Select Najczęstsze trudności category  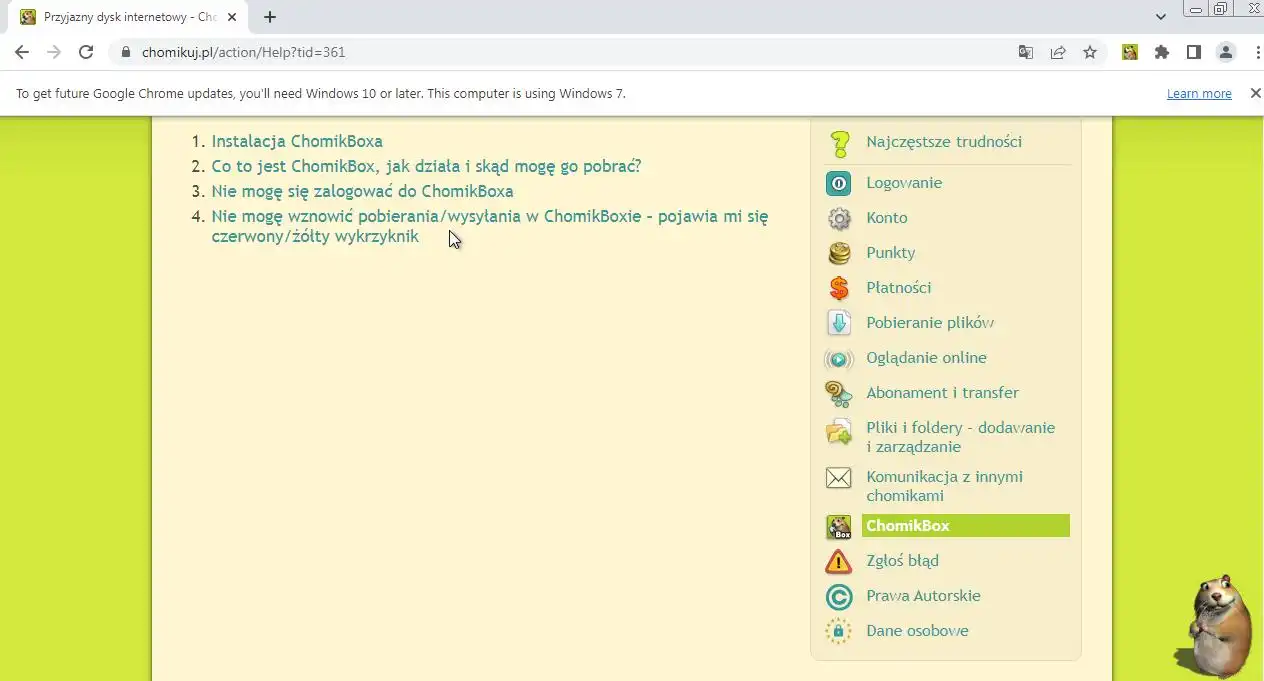[944, 142]
